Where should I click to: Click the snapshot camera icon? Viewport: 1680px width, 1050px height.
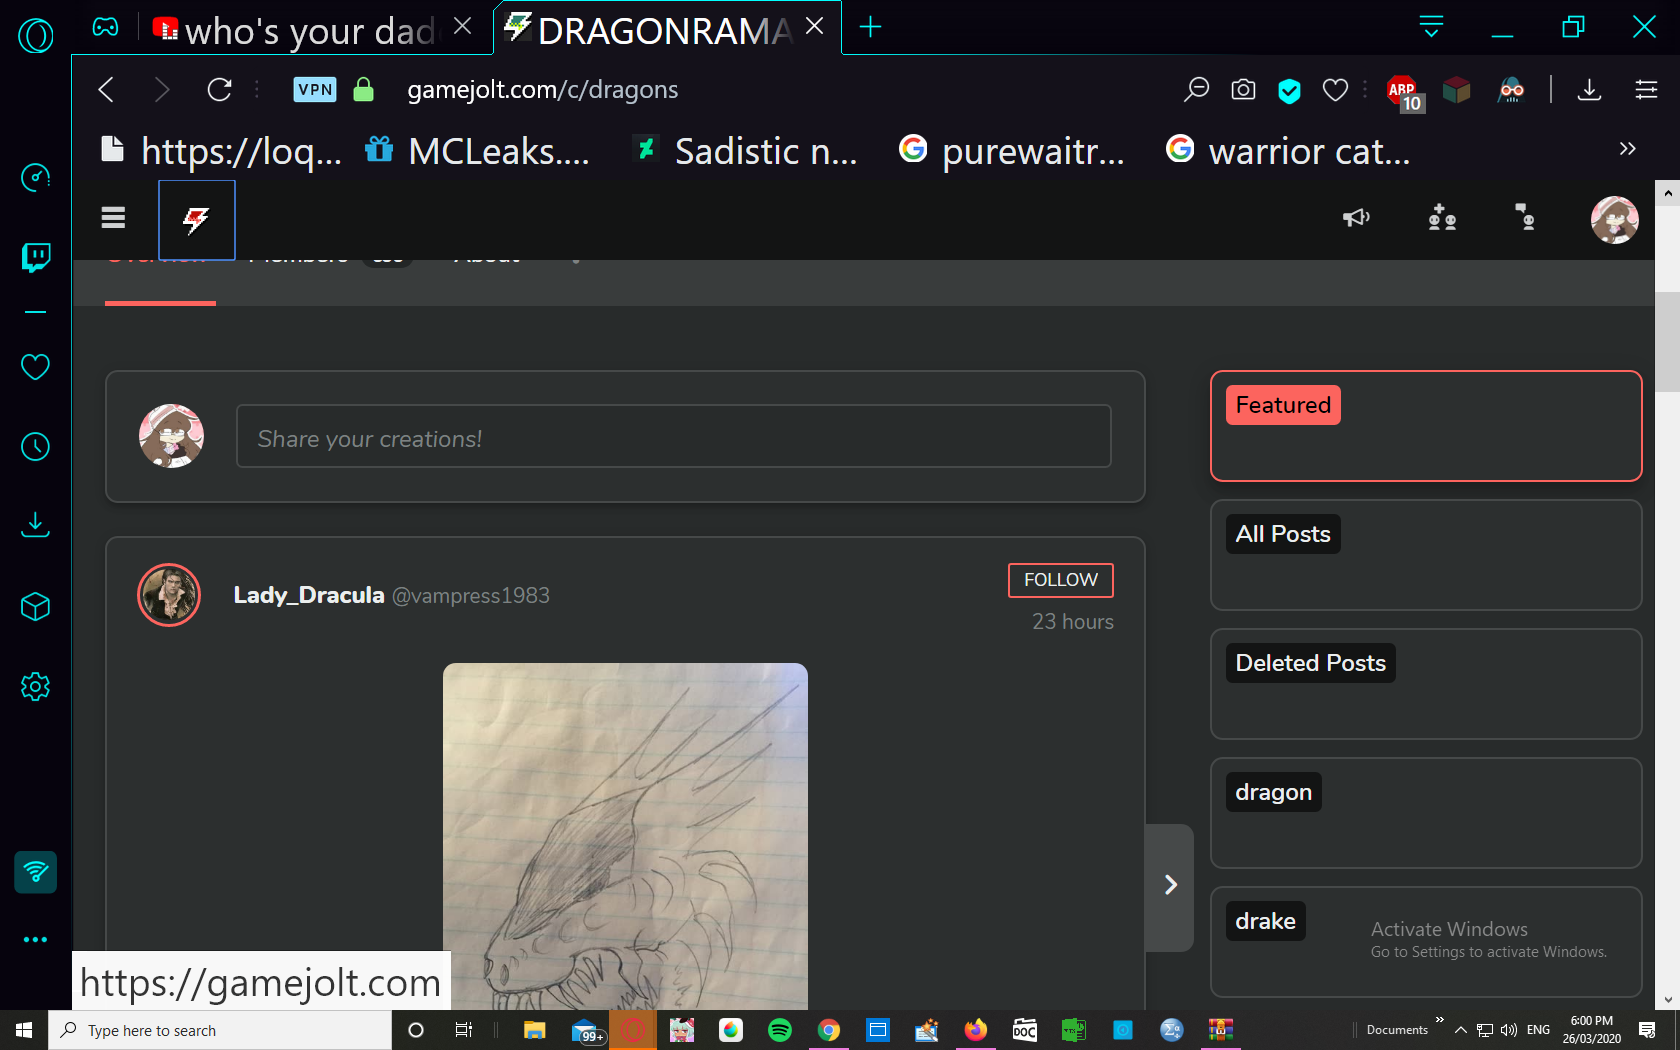tap(1243, 90)
